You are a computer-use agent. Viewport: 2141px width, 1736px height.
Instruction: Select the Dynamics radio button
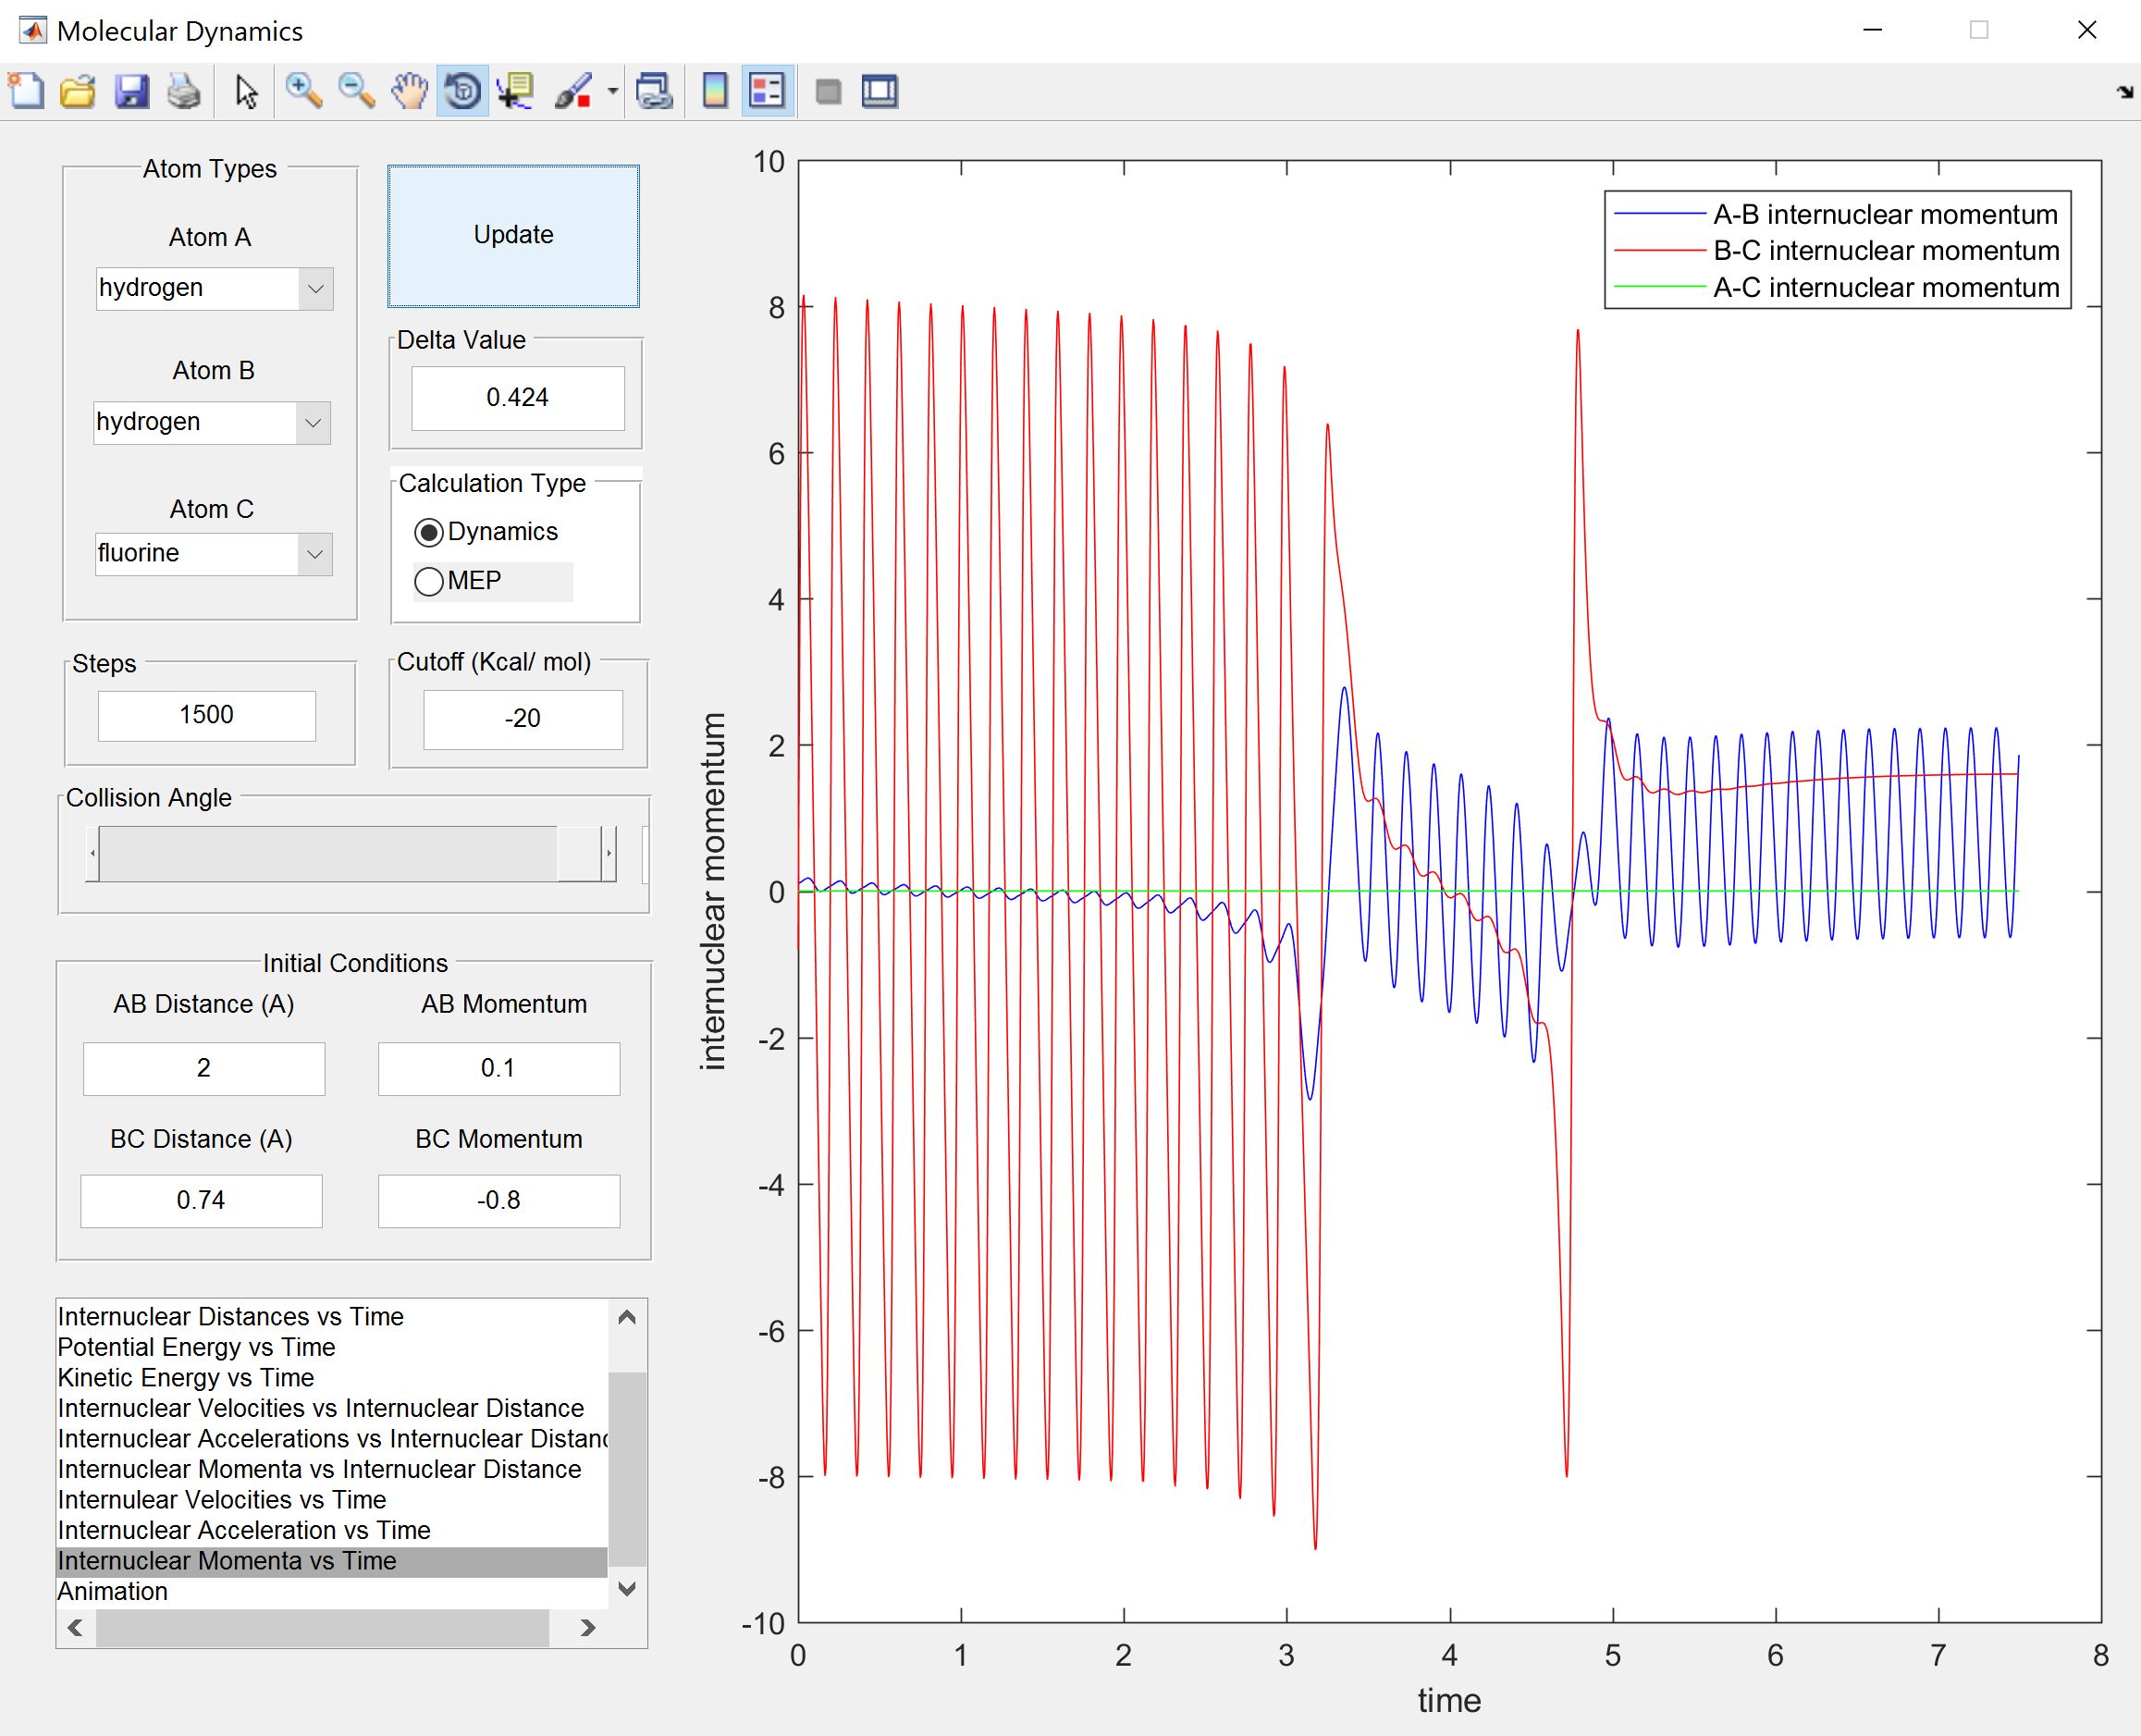(x=429, y=533)
